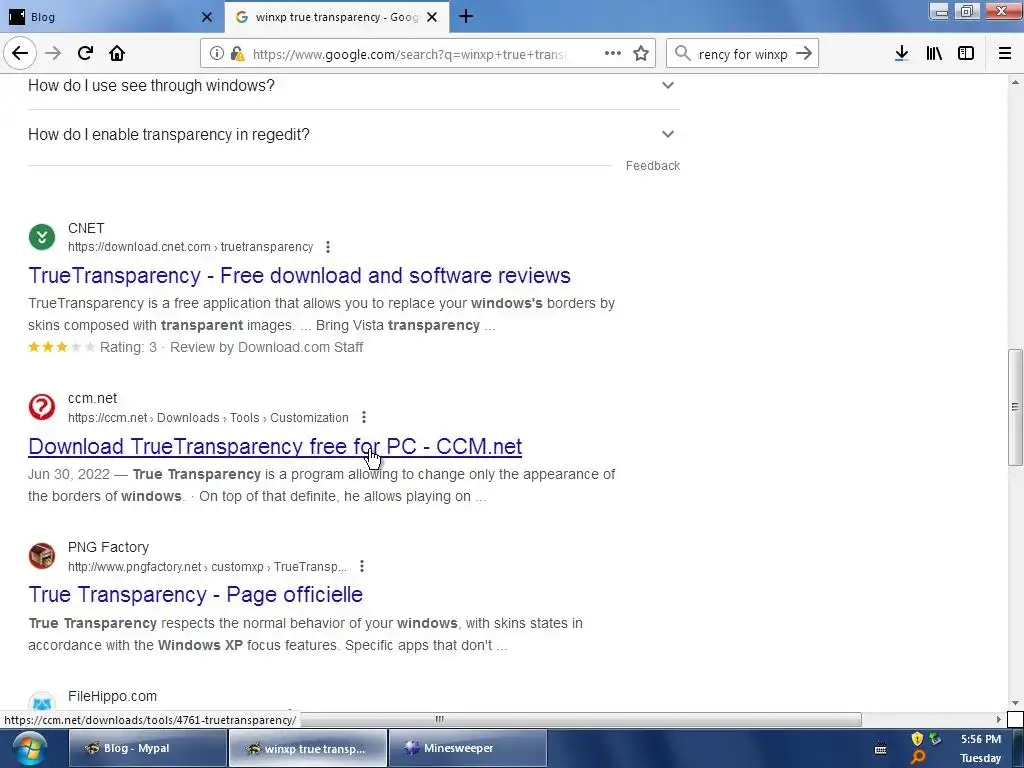Viewport: 1024px width, 768px height.
Task: Open the browser home page
Action: click(x=117, y=54)
